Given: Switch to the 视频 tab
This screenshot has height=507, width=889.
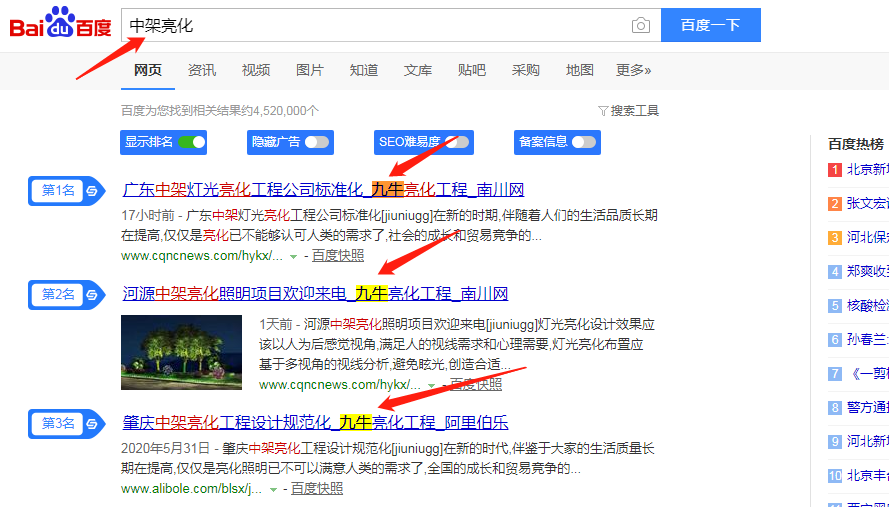Looking at the screenshot, I should (256, 70).
